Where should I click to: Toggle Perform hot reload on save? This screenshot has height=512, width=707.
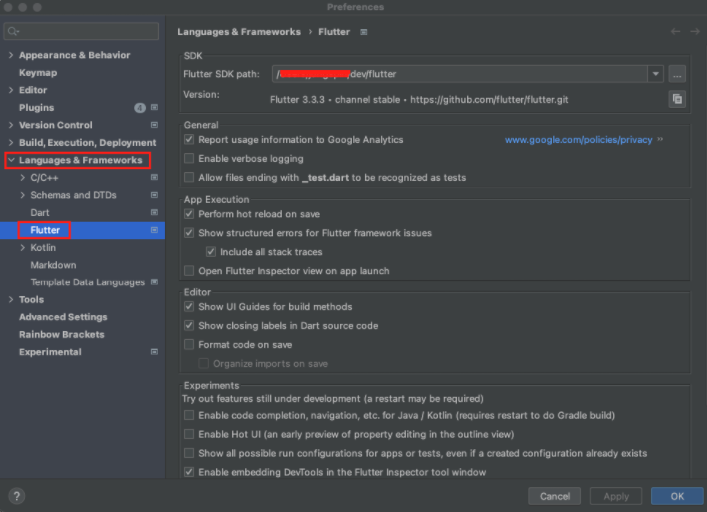tap(189, 214)
